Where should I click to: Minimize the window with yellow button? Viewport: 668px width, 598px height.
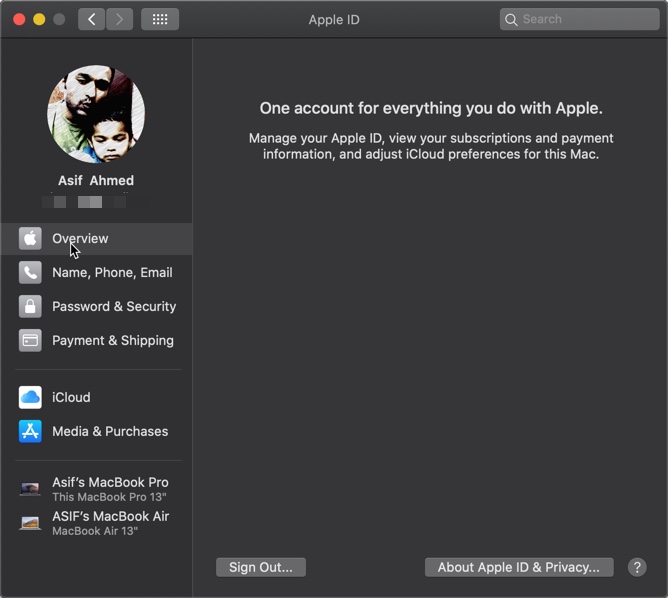[x=39, y=20]
